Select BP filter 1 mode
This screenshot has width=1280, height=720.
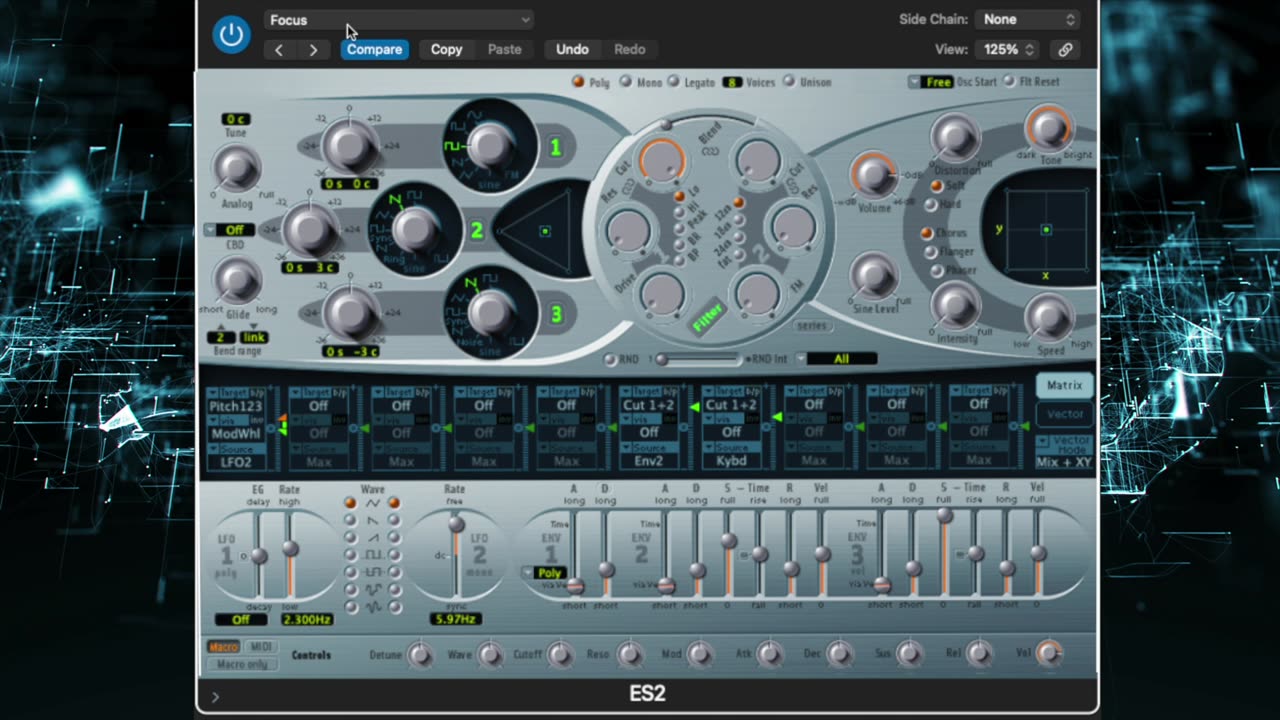tap(680, 260)
